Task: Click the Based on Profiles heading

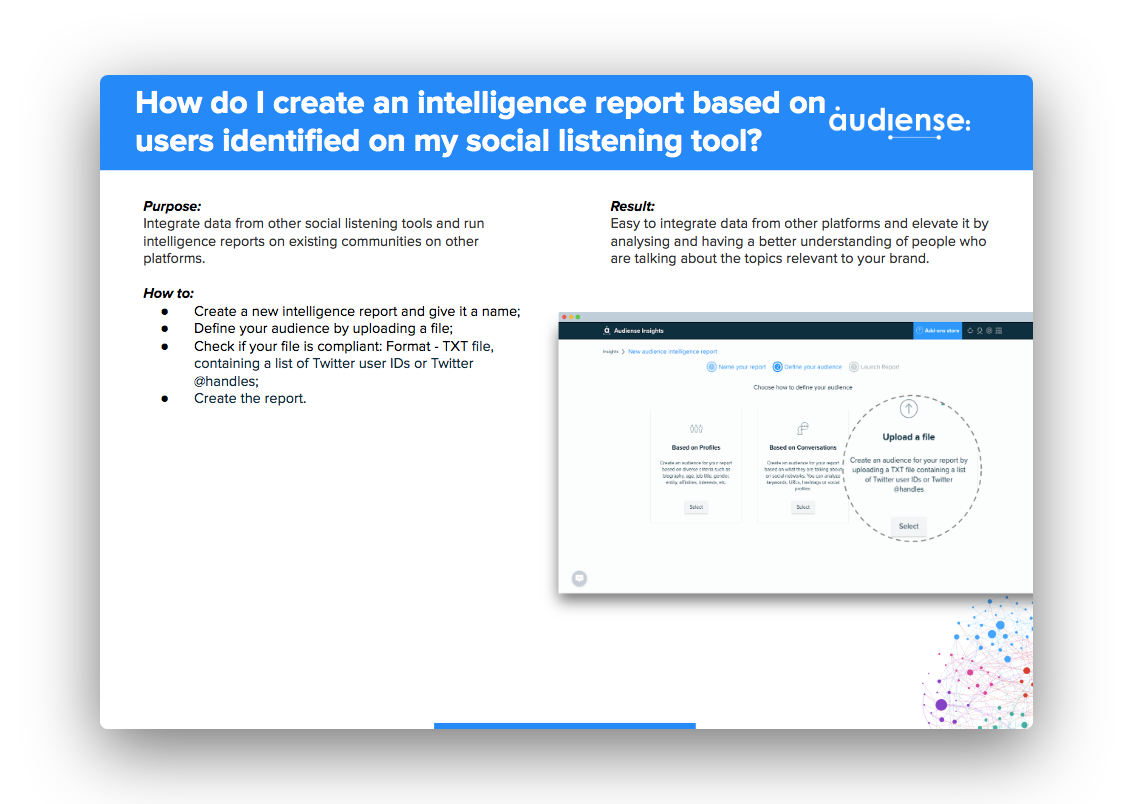Action: click(x=696, y=448)
